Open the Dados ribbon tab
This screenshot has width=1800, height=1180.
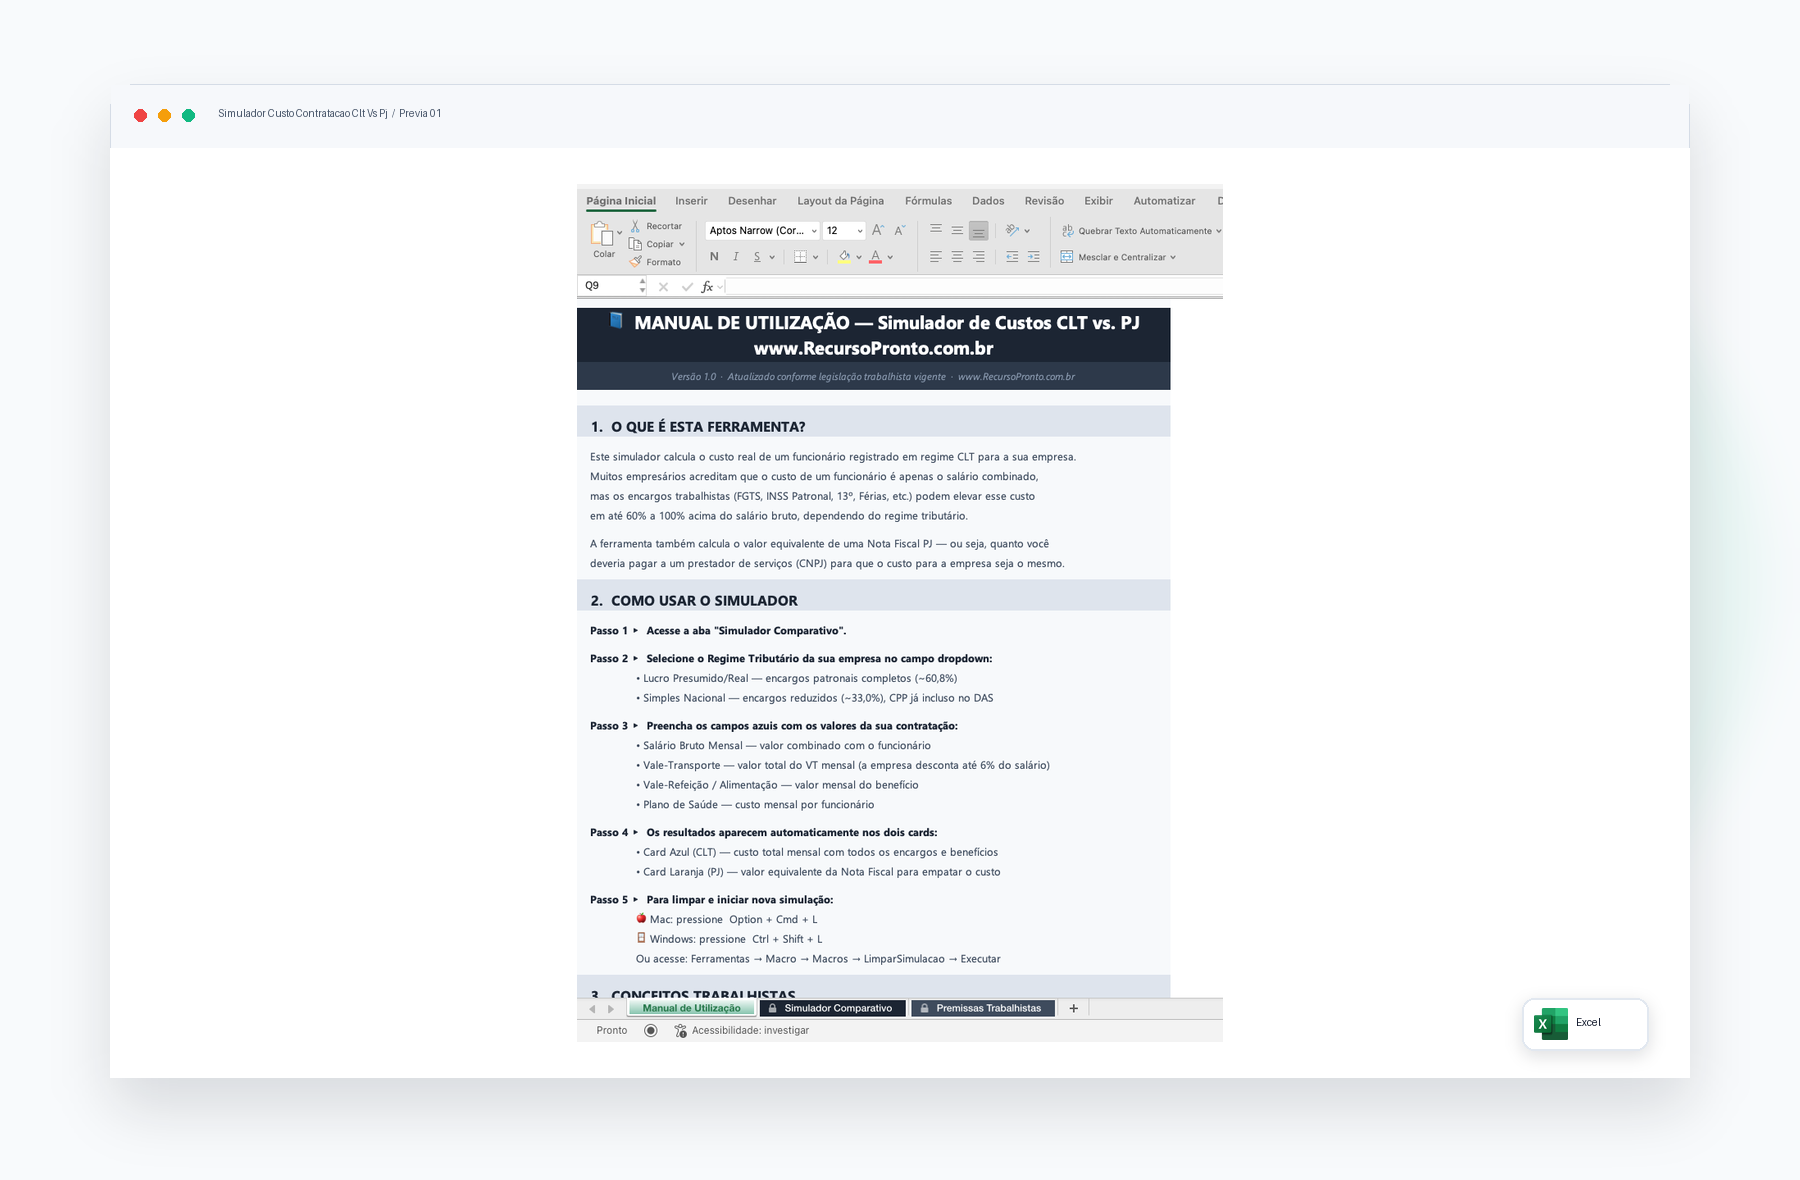point(988,201)
